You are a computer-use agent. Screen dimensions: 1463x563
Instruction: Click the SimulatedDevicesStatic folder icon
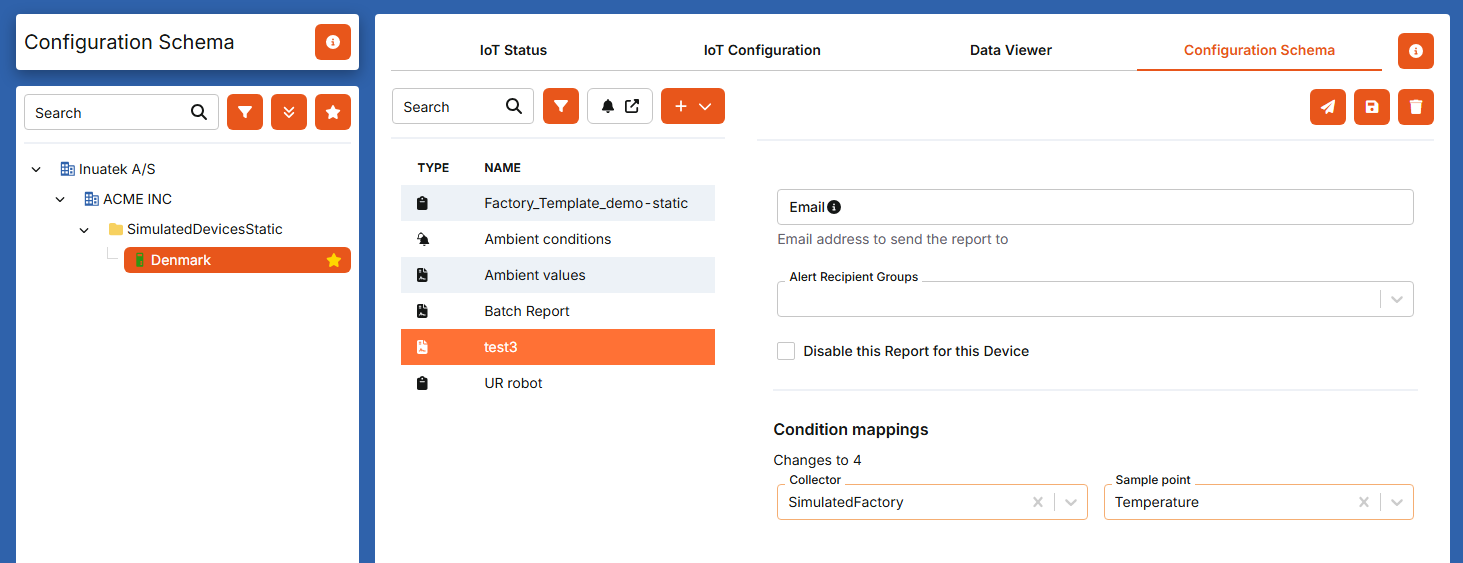[115, 229]
